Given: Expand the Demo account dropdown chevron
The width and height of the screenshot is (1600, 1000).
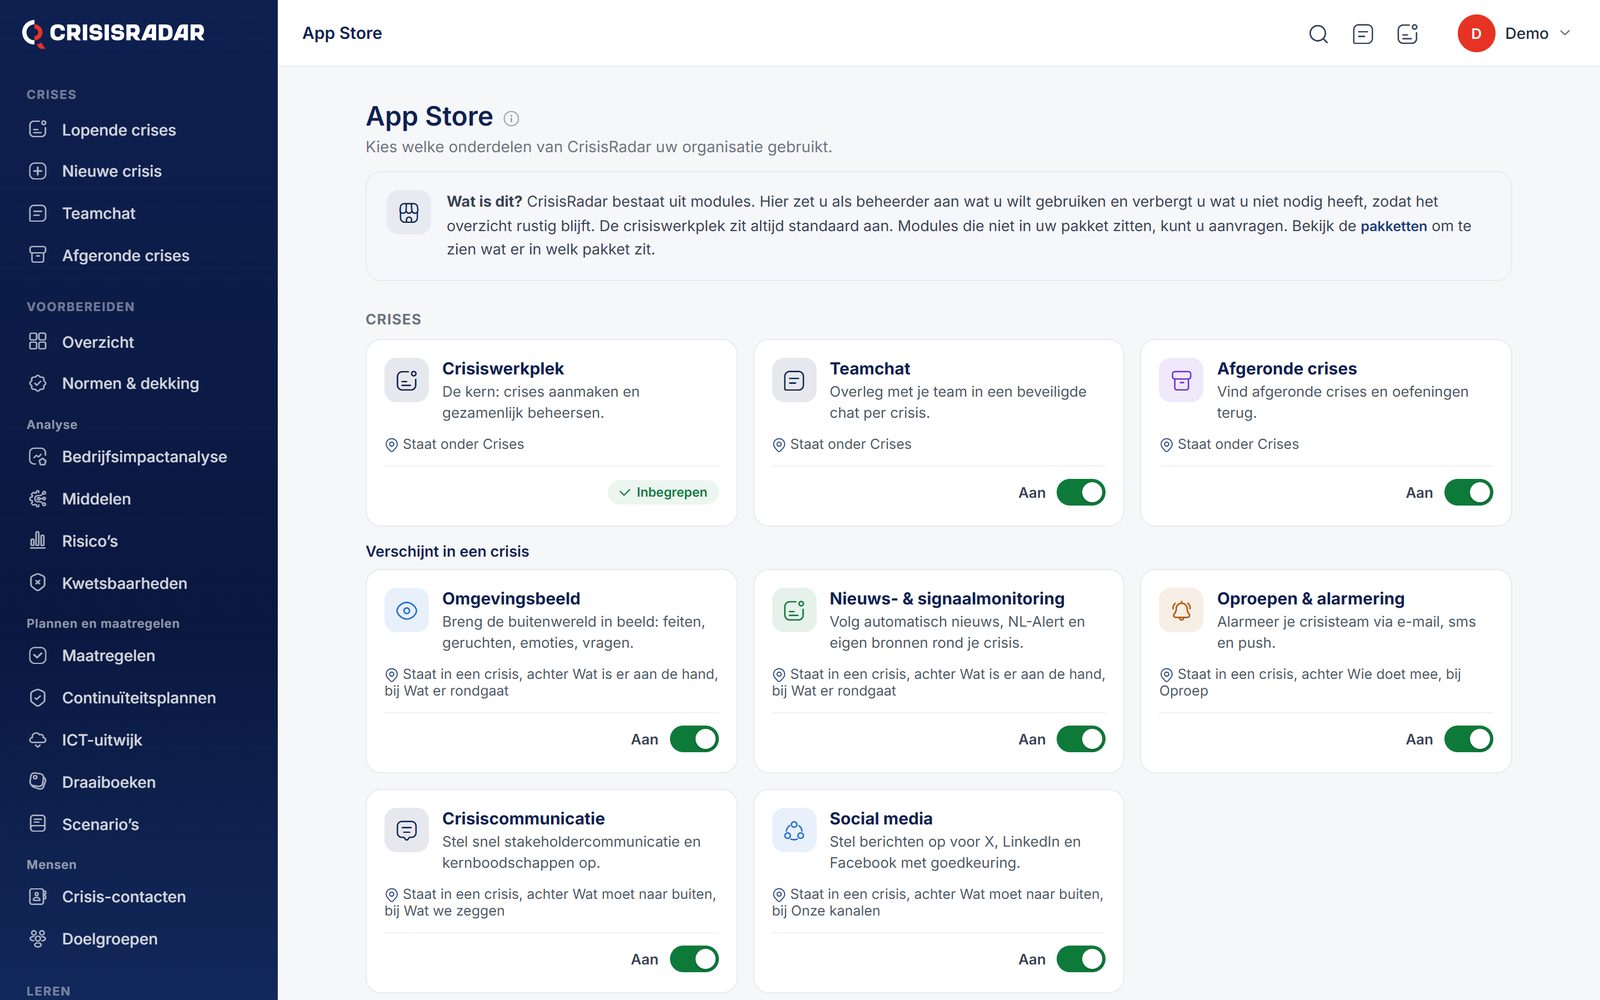Looking at the screenshot, I should point(1565,33).
